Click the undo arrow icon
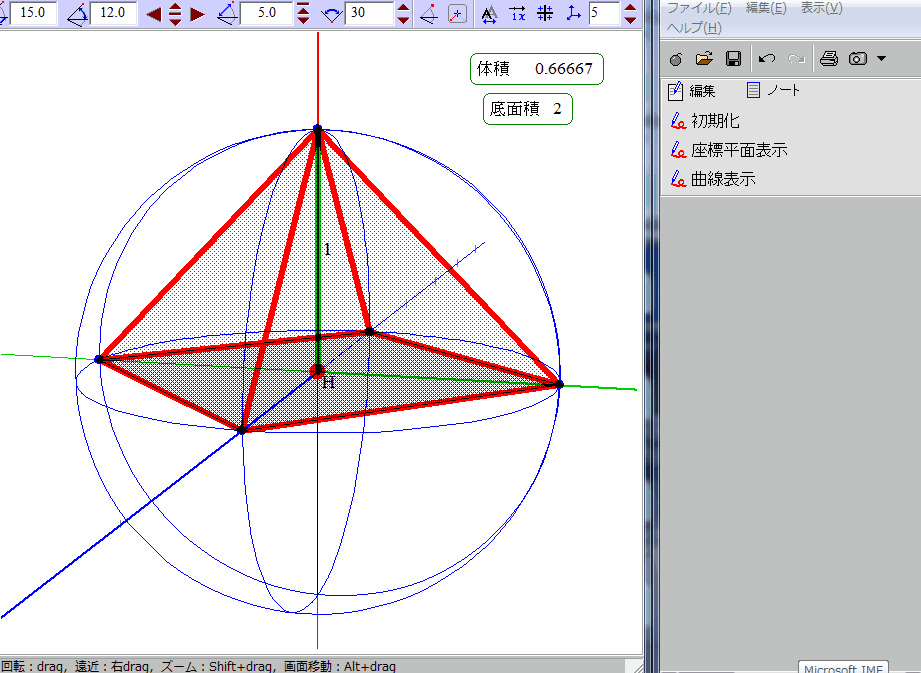 [x=766, y=59]
